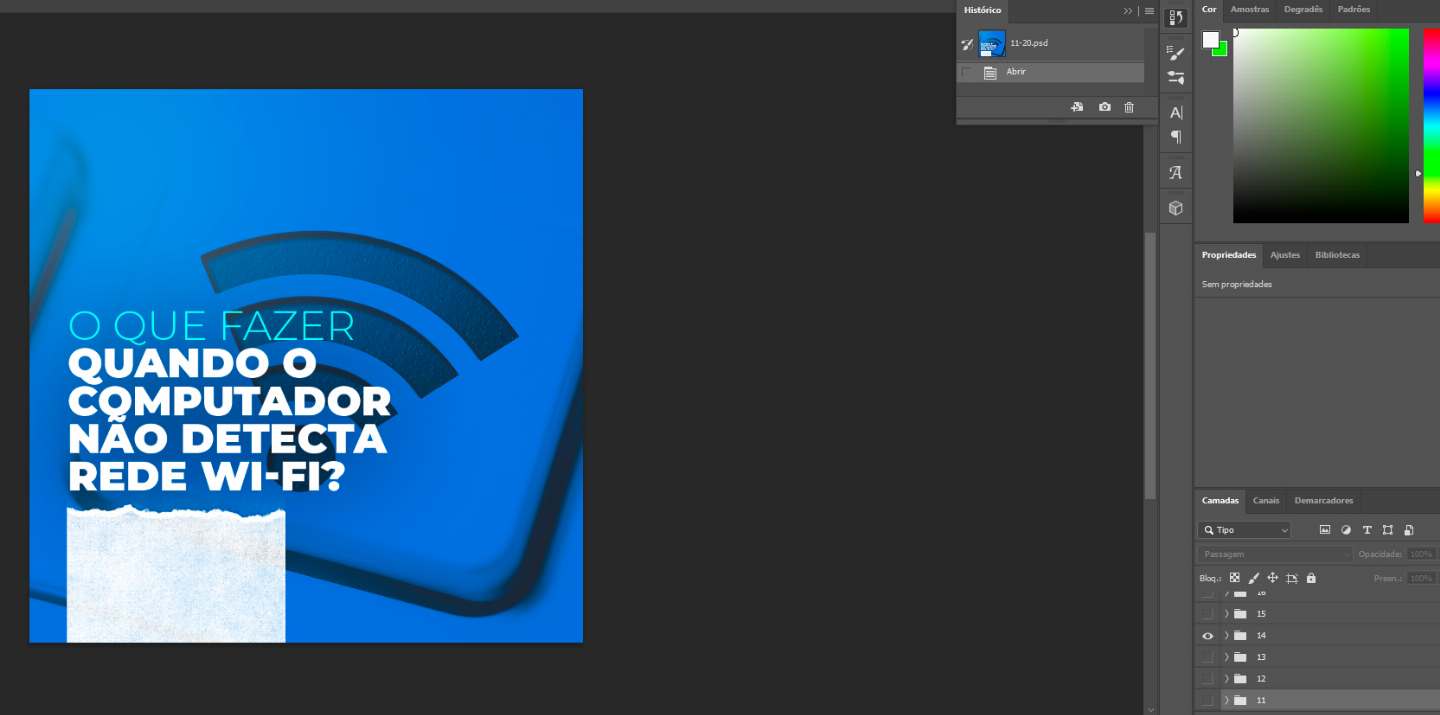This screenshot has height=715, width=1440.
Task: Open the Paragraph panel icon
Action: [x=1176, y=137]
